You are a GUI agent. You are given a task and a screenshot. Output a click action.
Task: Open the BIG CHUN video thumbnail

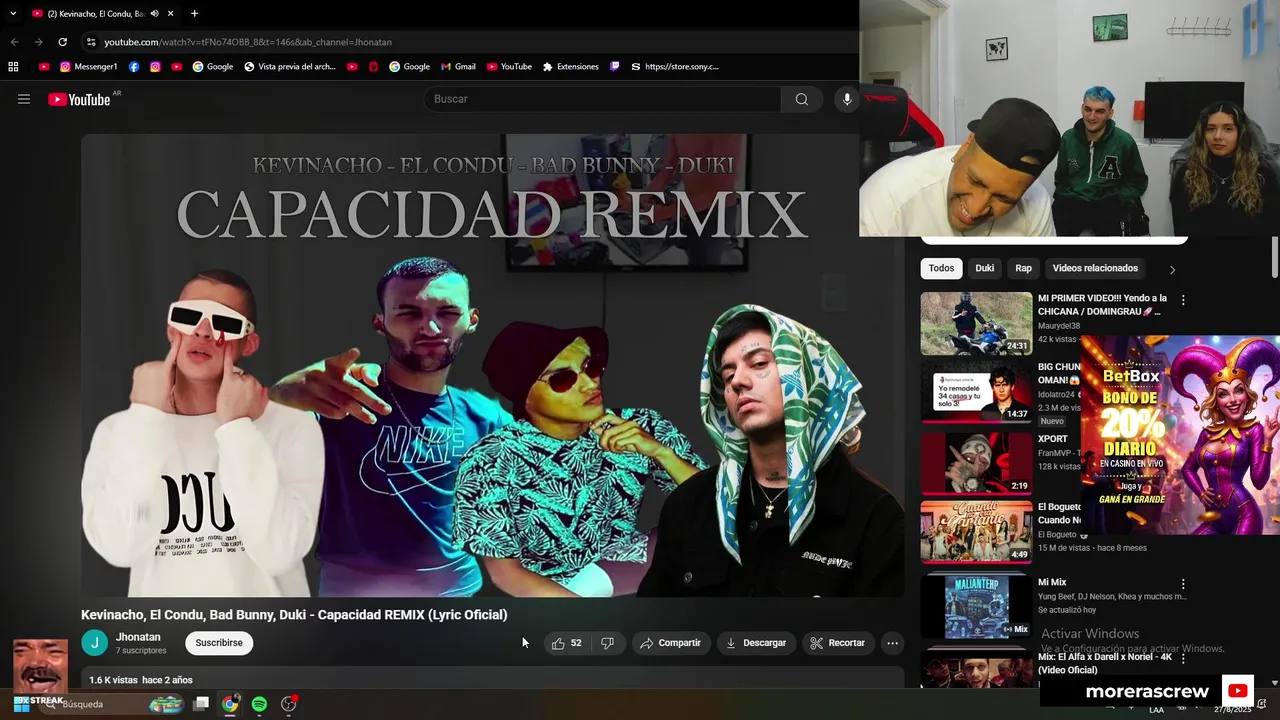click(x=976, y=393)
